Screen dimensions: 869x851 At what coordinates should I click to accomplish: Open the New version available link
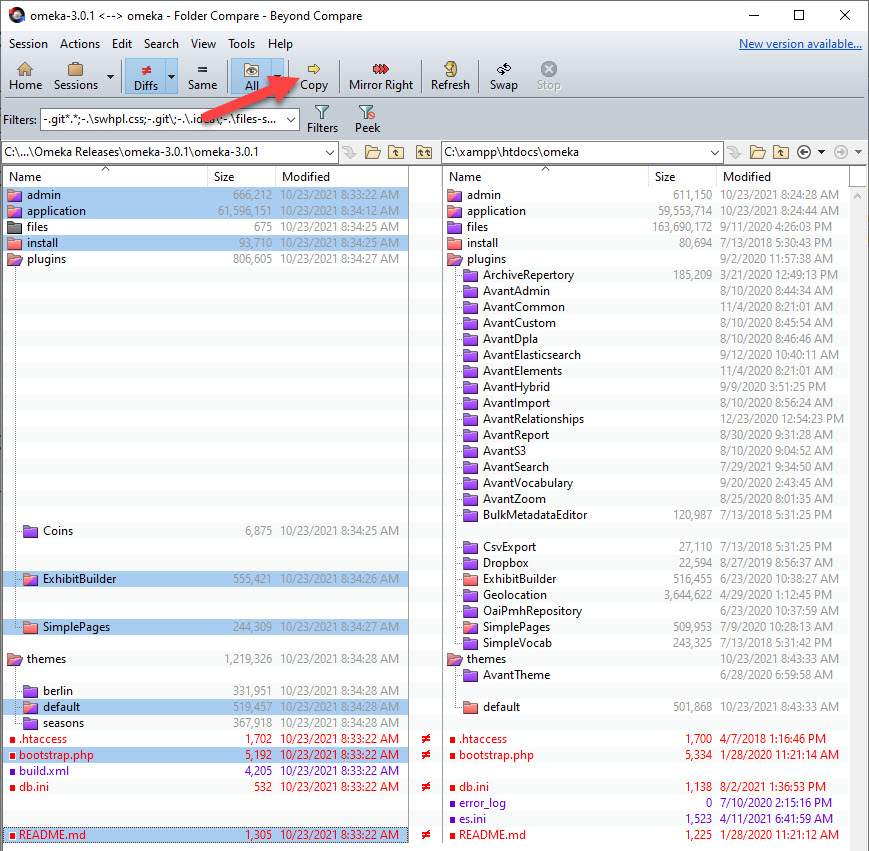[x=800, y=44]
